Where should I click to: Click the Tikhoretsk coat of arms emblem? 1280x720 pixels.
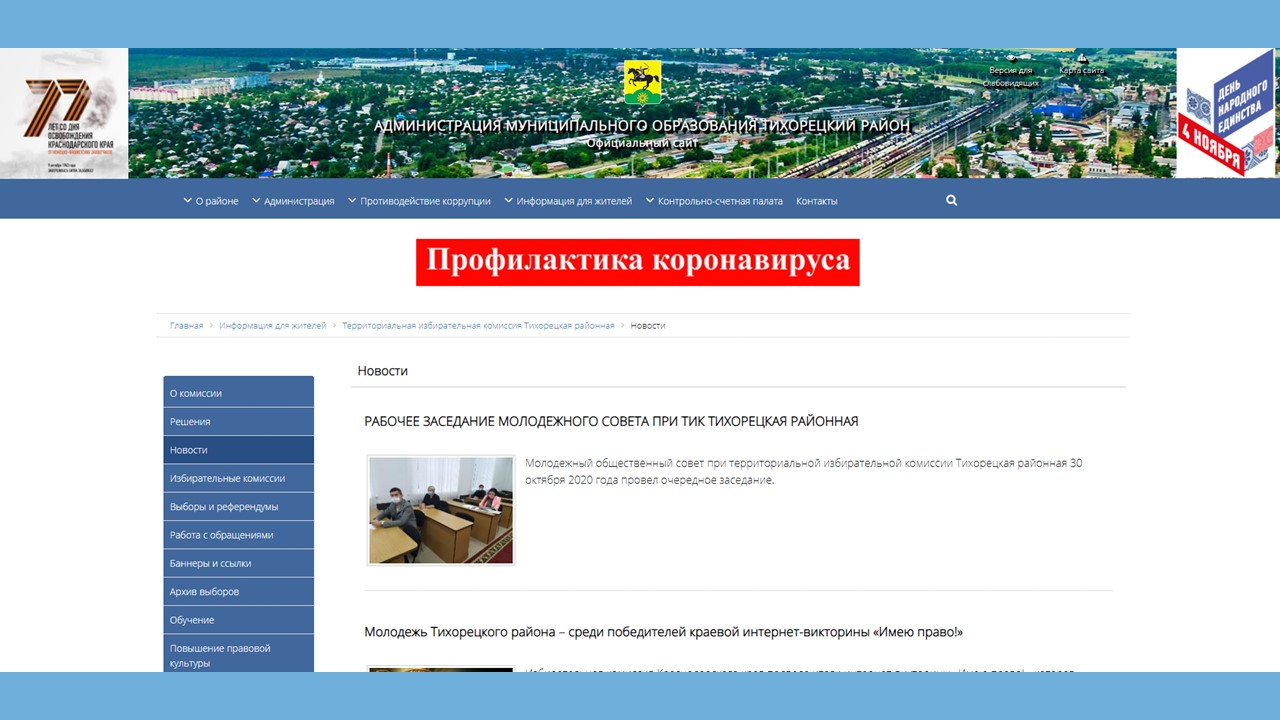642,82
